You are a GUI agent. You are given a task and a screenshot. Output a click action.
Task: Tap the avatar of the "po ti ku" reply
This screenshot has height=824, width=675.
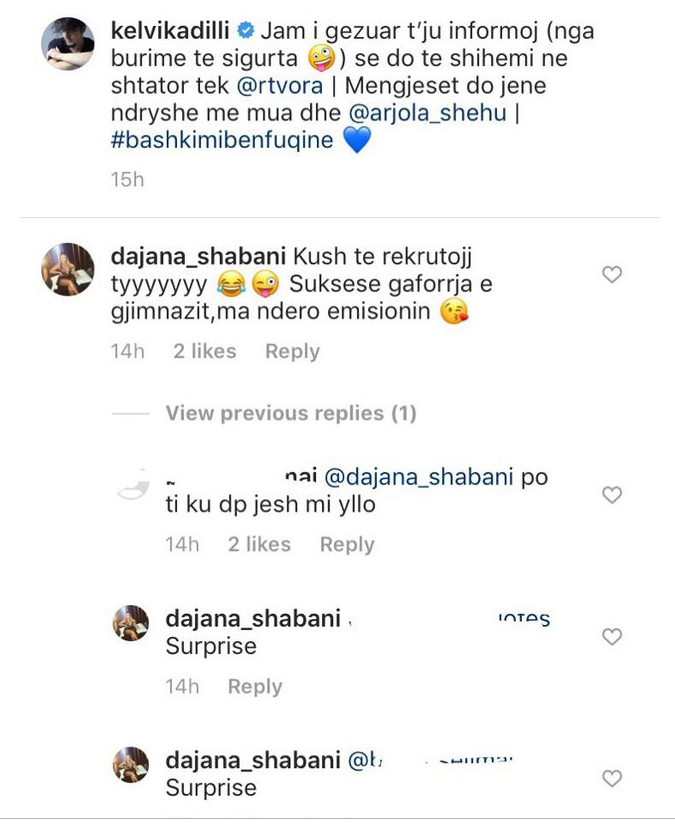tap(132, 487)
